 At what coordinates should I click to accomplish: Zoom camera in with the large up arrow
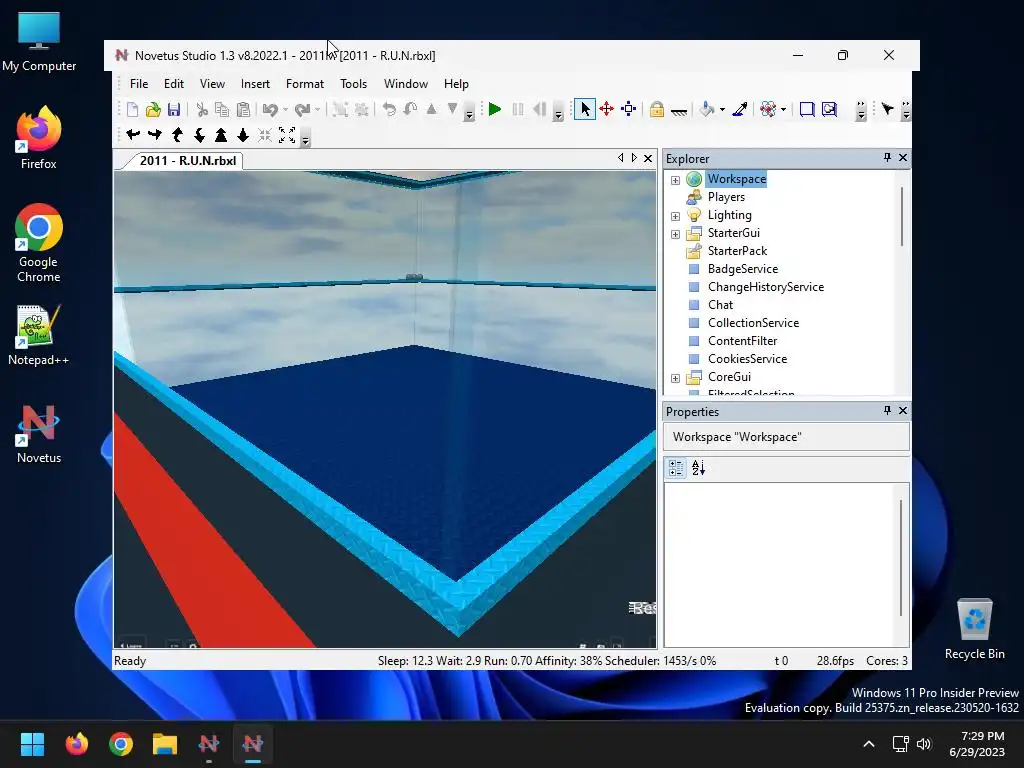(221, 135)
